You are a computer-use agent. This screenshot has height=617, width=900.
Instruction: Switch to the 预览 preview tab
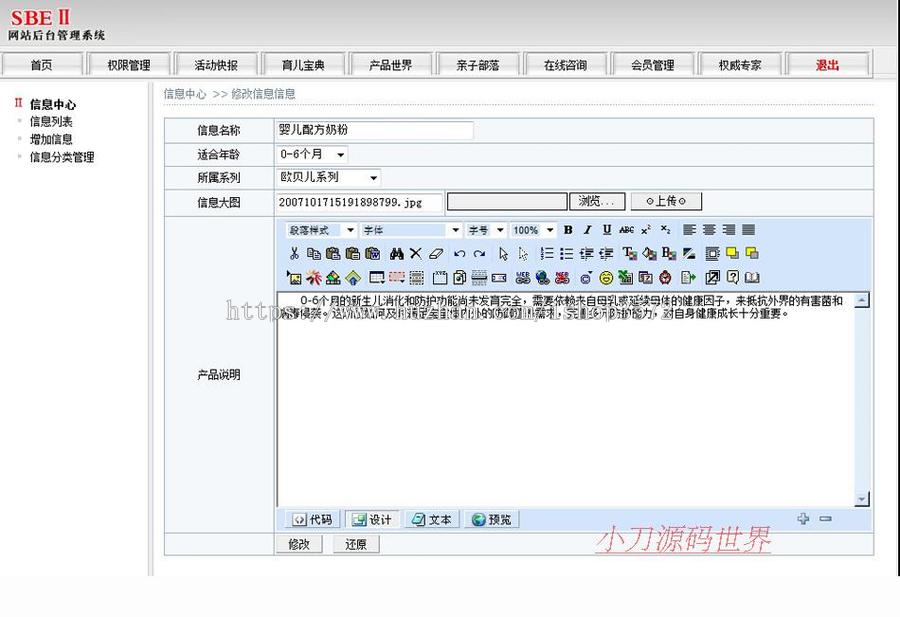pyautogui.click(x=490, y=519)
